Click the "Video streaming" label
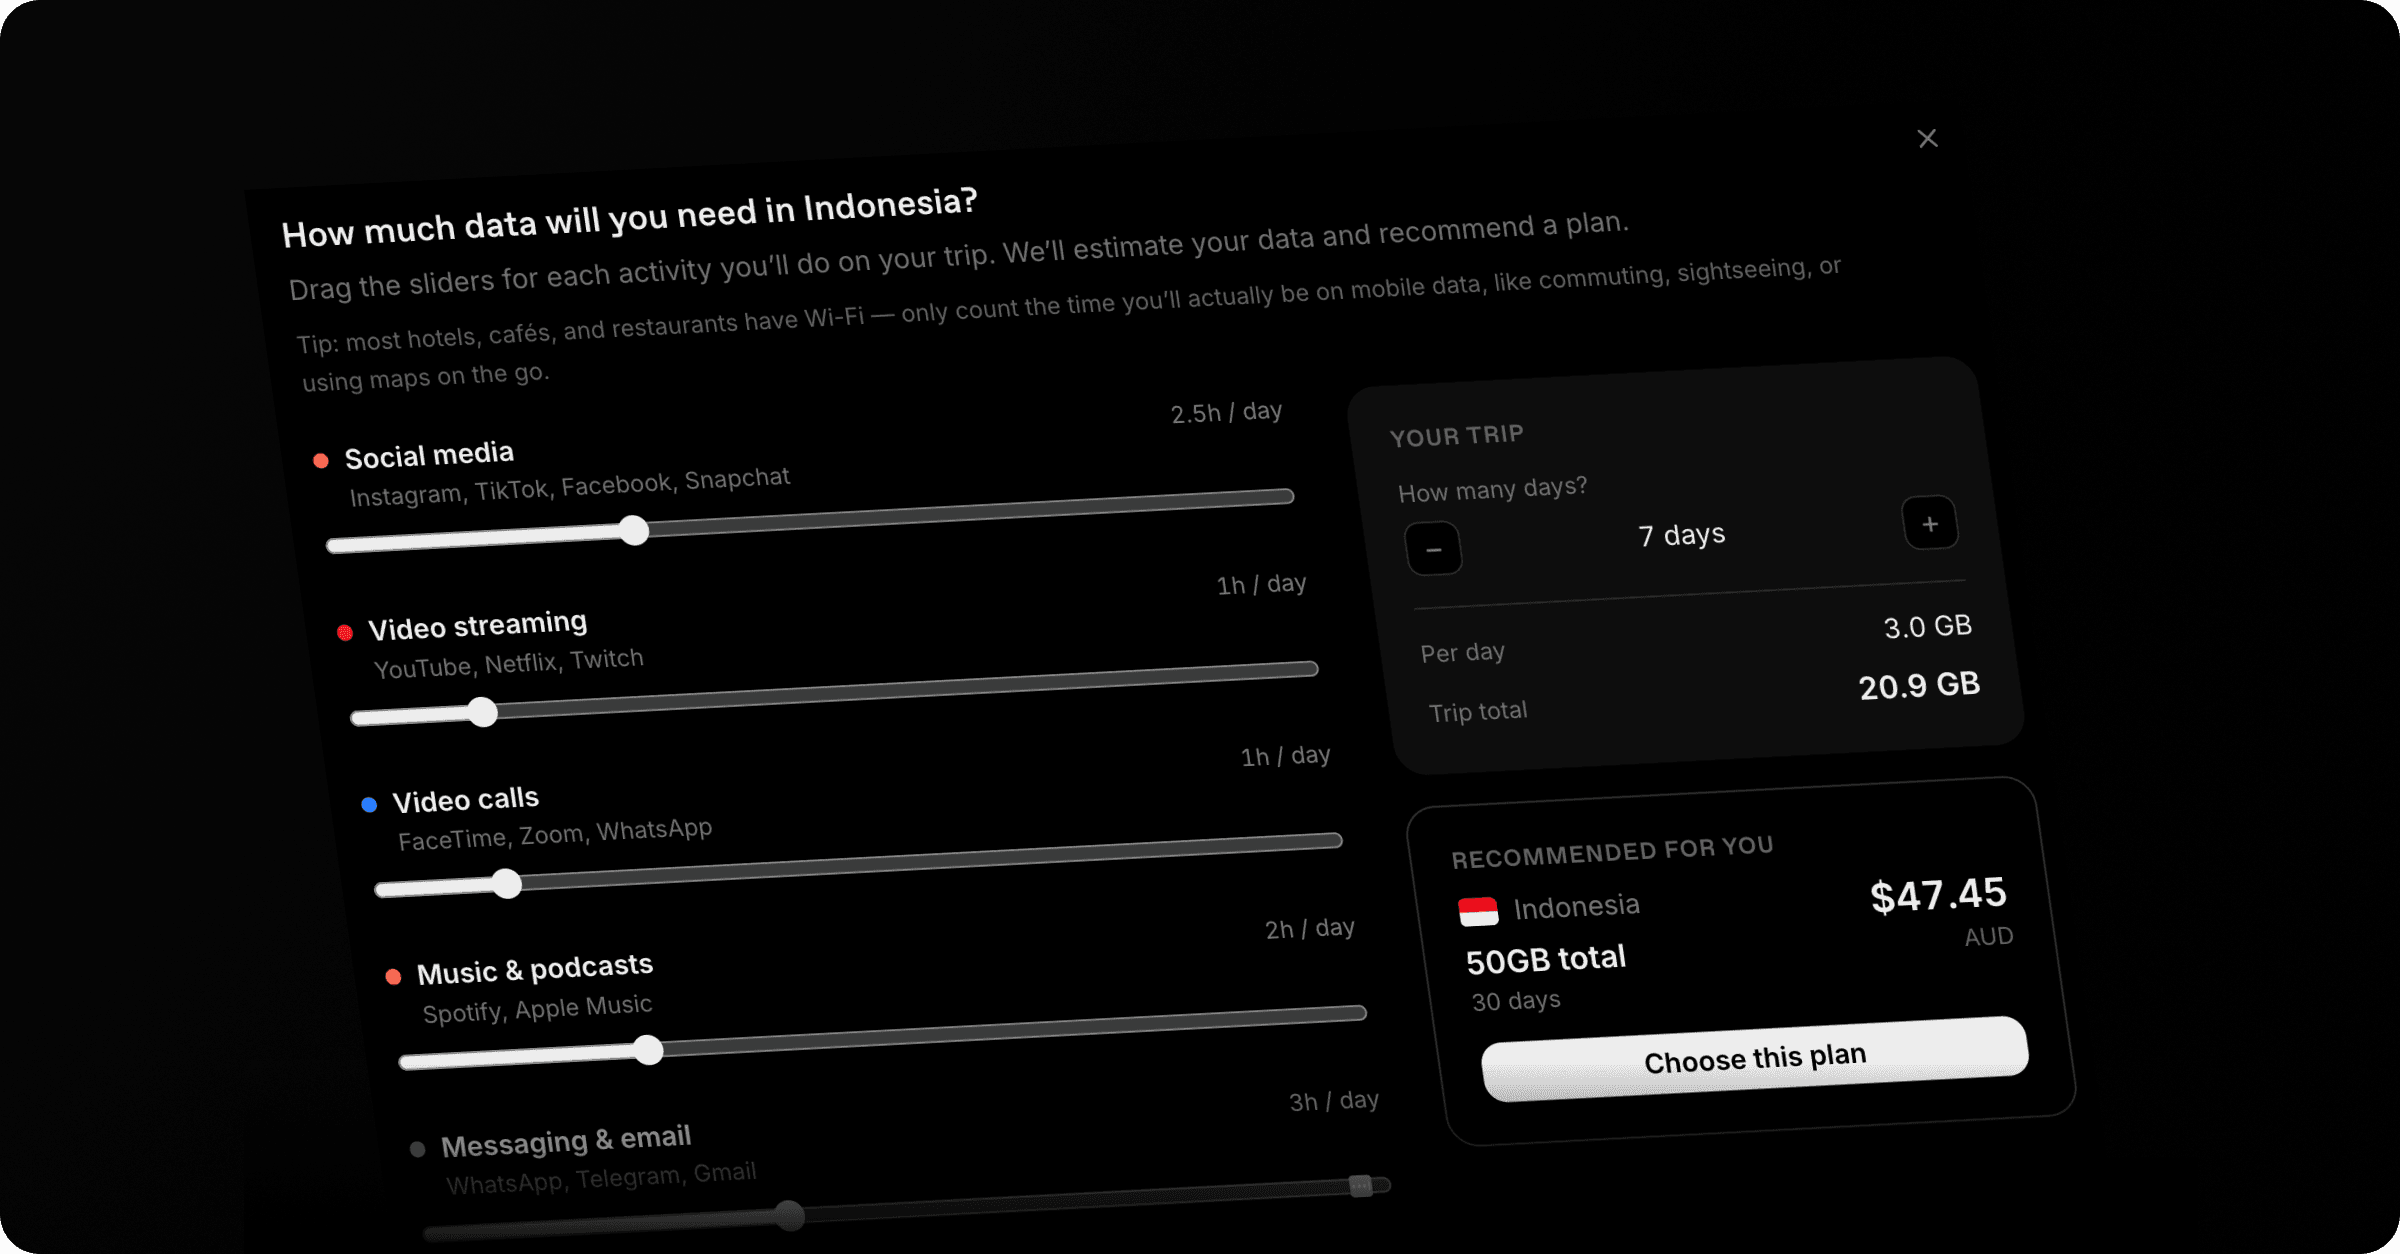Viewport: 2400px width, 1254px height. click(478, 626)
